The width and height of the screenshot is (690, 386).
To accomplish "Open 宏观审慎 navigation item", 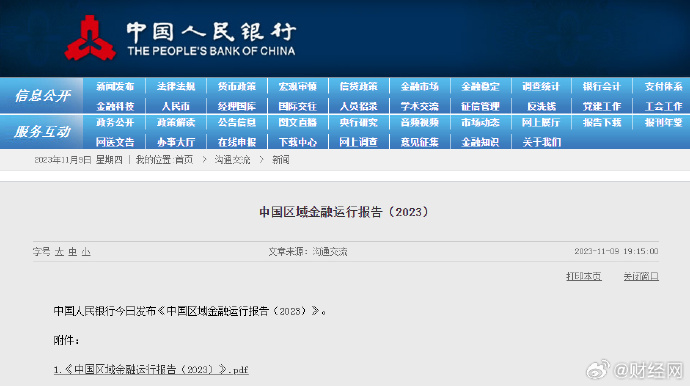I will click(x=297, y=87).
